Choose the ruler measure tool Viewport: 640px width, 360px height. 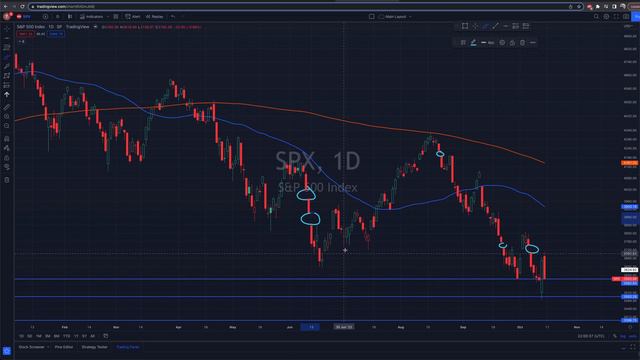pyautogui.click(x=7, y=107)
